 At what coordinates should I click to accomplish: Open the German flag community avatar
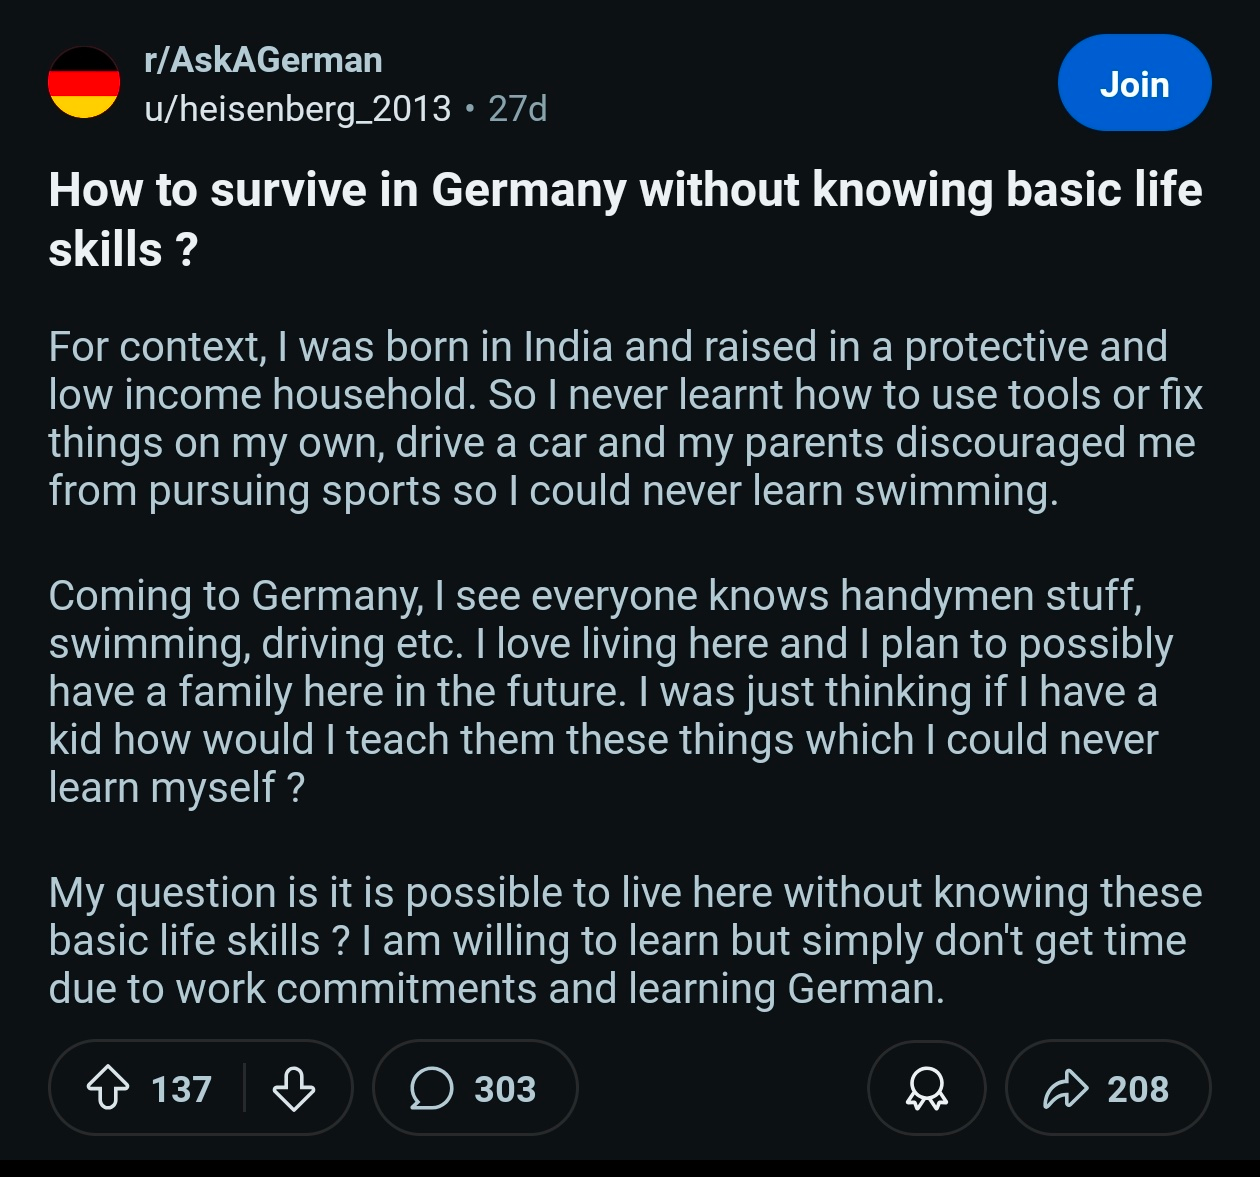point(84,82)
